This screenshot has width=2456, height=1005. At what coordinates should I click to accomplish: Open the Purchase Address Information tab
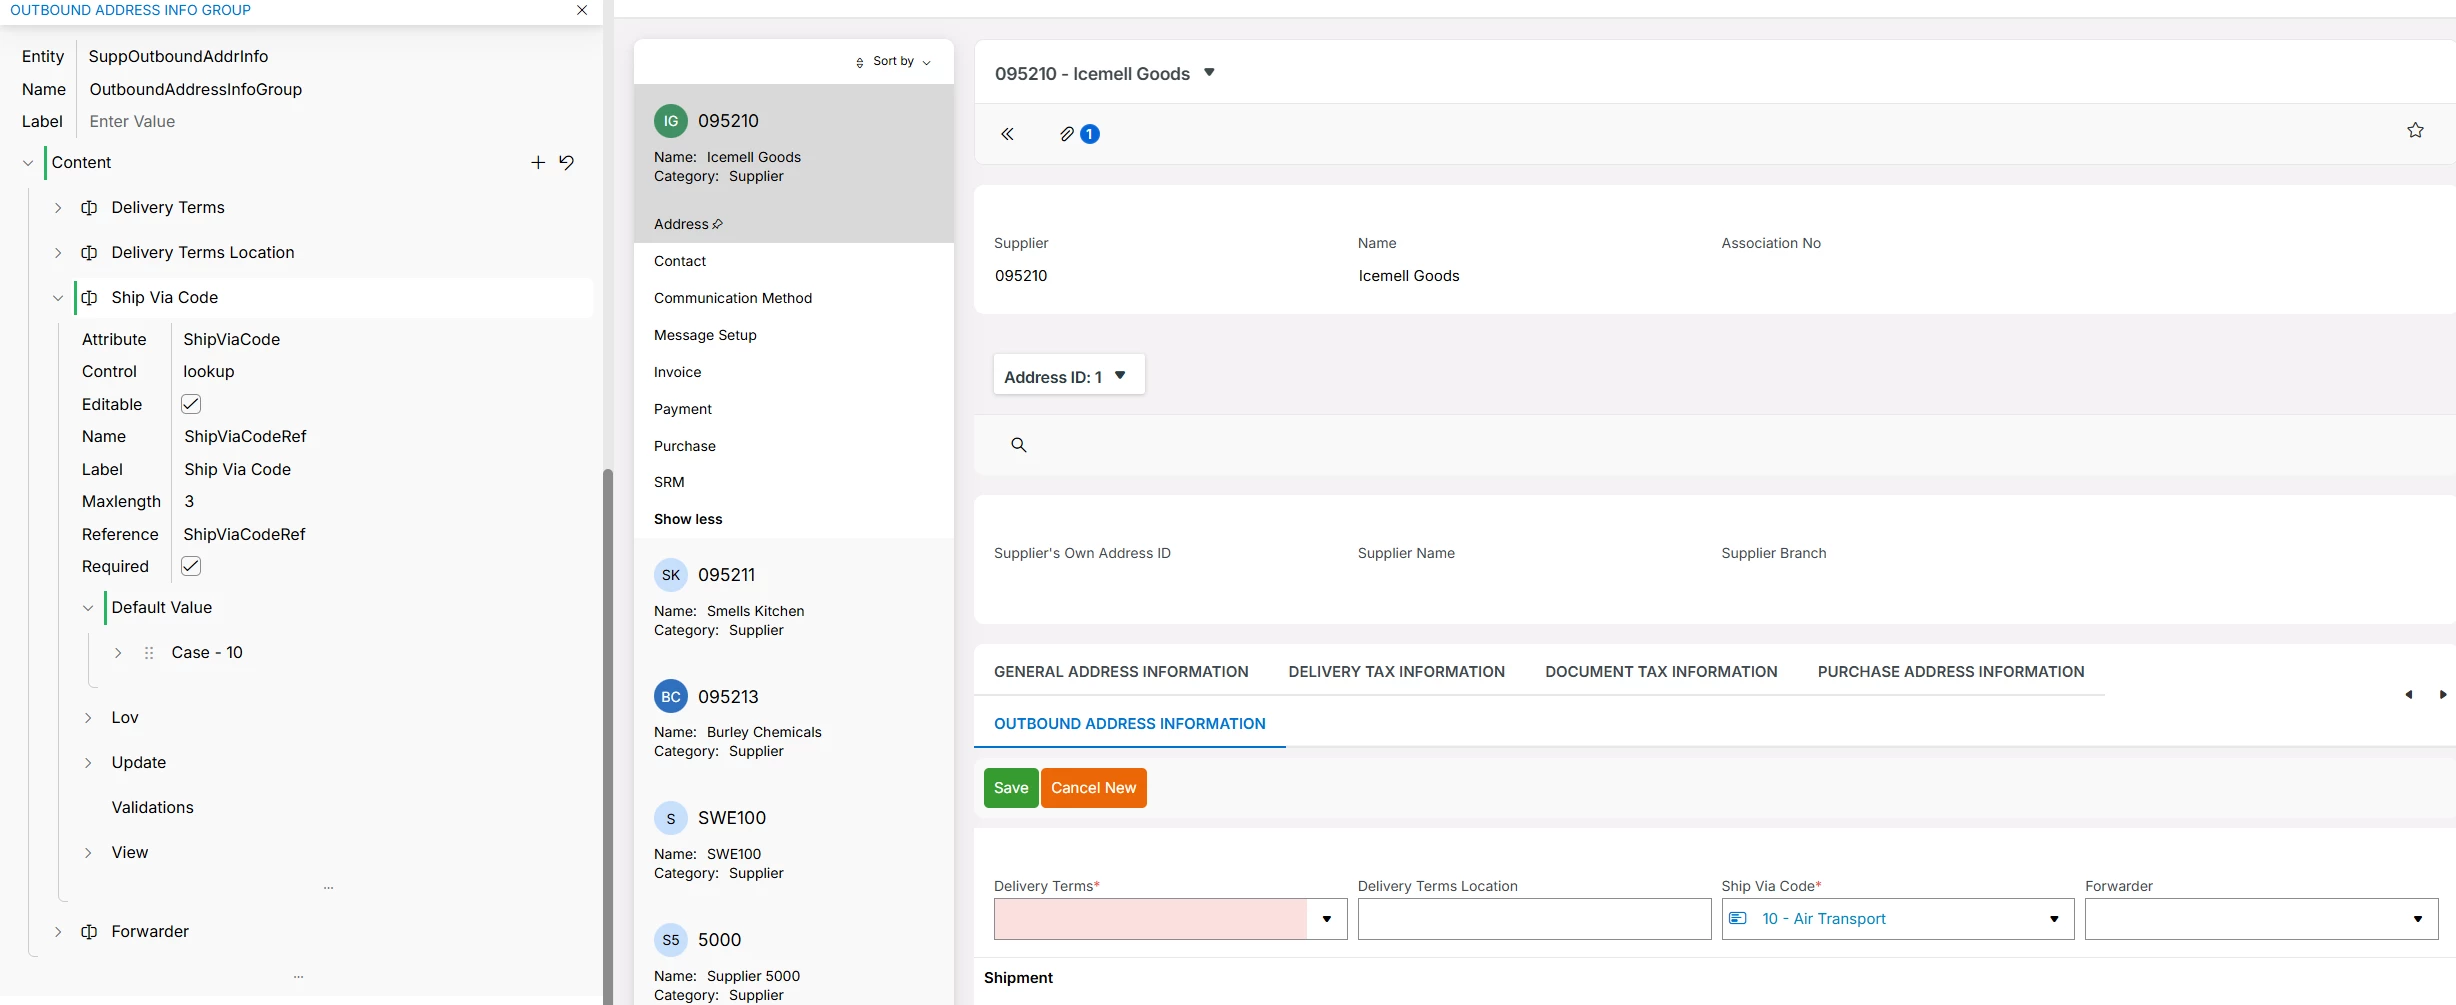pos(1950,672)
